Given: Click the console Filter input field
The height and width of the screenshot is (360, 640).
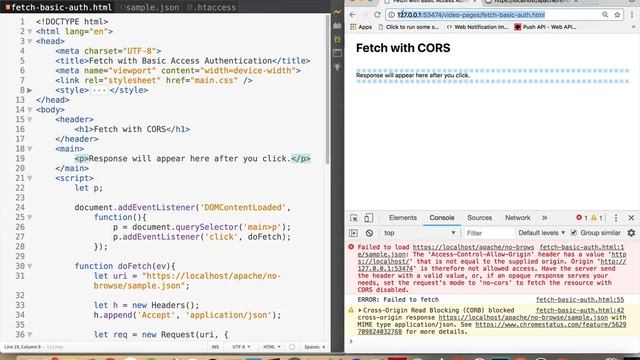Looking at the screenshot, I should [x=488, y=233].
